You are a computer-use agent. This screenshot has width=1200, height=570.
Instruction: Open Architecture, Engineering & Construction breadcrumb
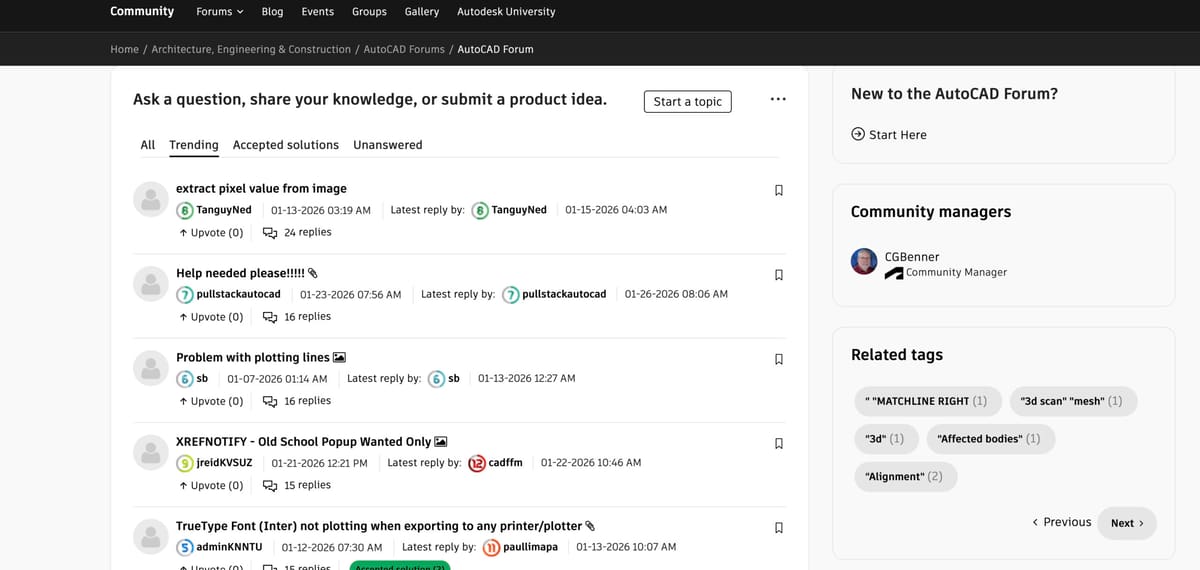pyautogui.click(x=251, y=49)
